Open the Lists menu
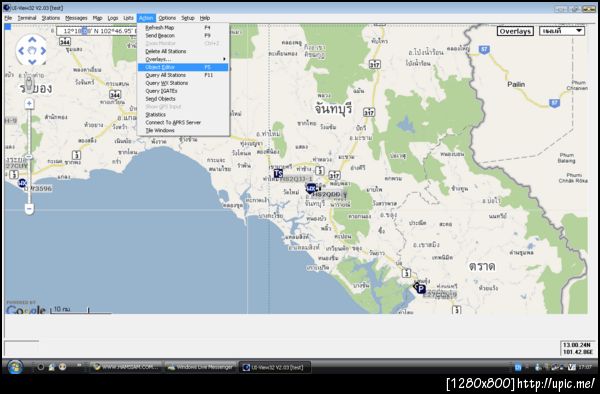The width and height of the screenshot is (600, 394). (128, 18)
